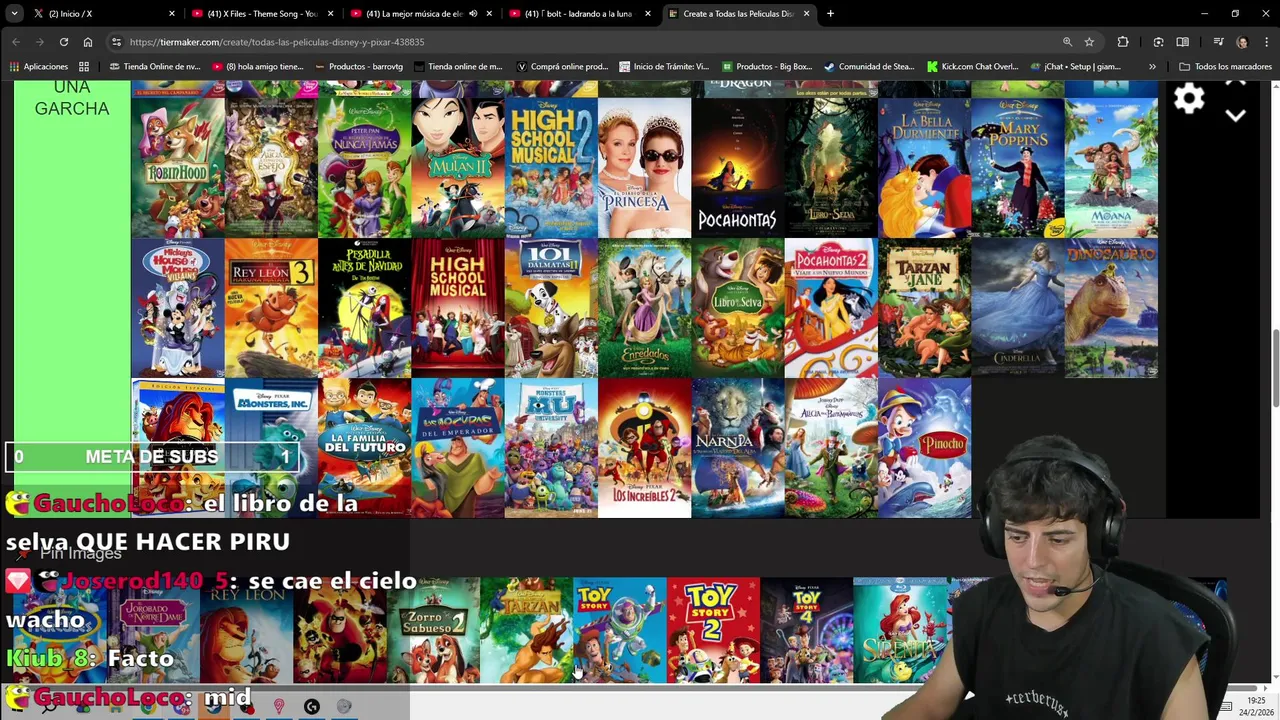Open the Todos los marcadores folder

tap(1225, 67)
